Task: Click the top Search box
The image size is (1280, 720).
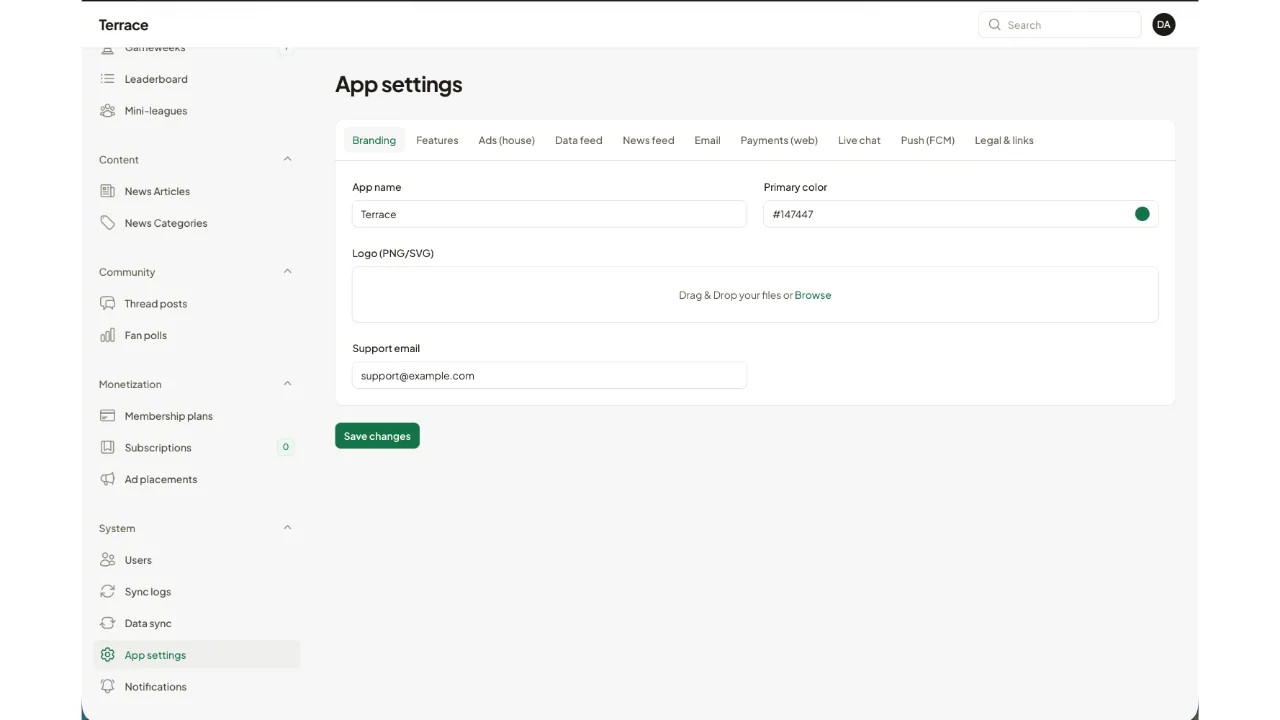Action: click(x=1060, y=25)
